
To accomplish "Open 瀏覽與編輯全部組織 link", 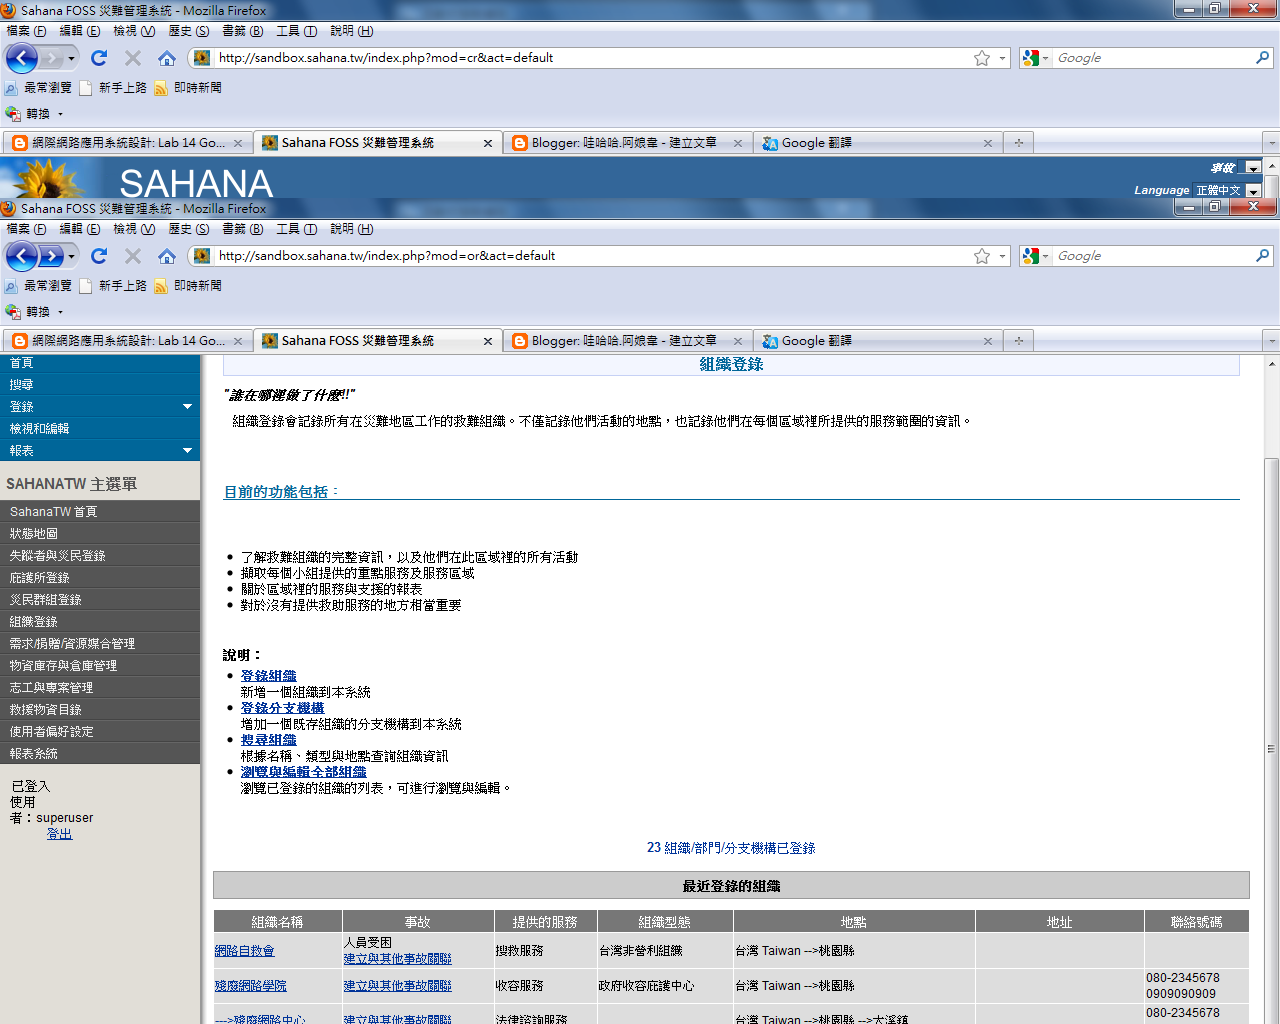I will [x=303, y=772].
